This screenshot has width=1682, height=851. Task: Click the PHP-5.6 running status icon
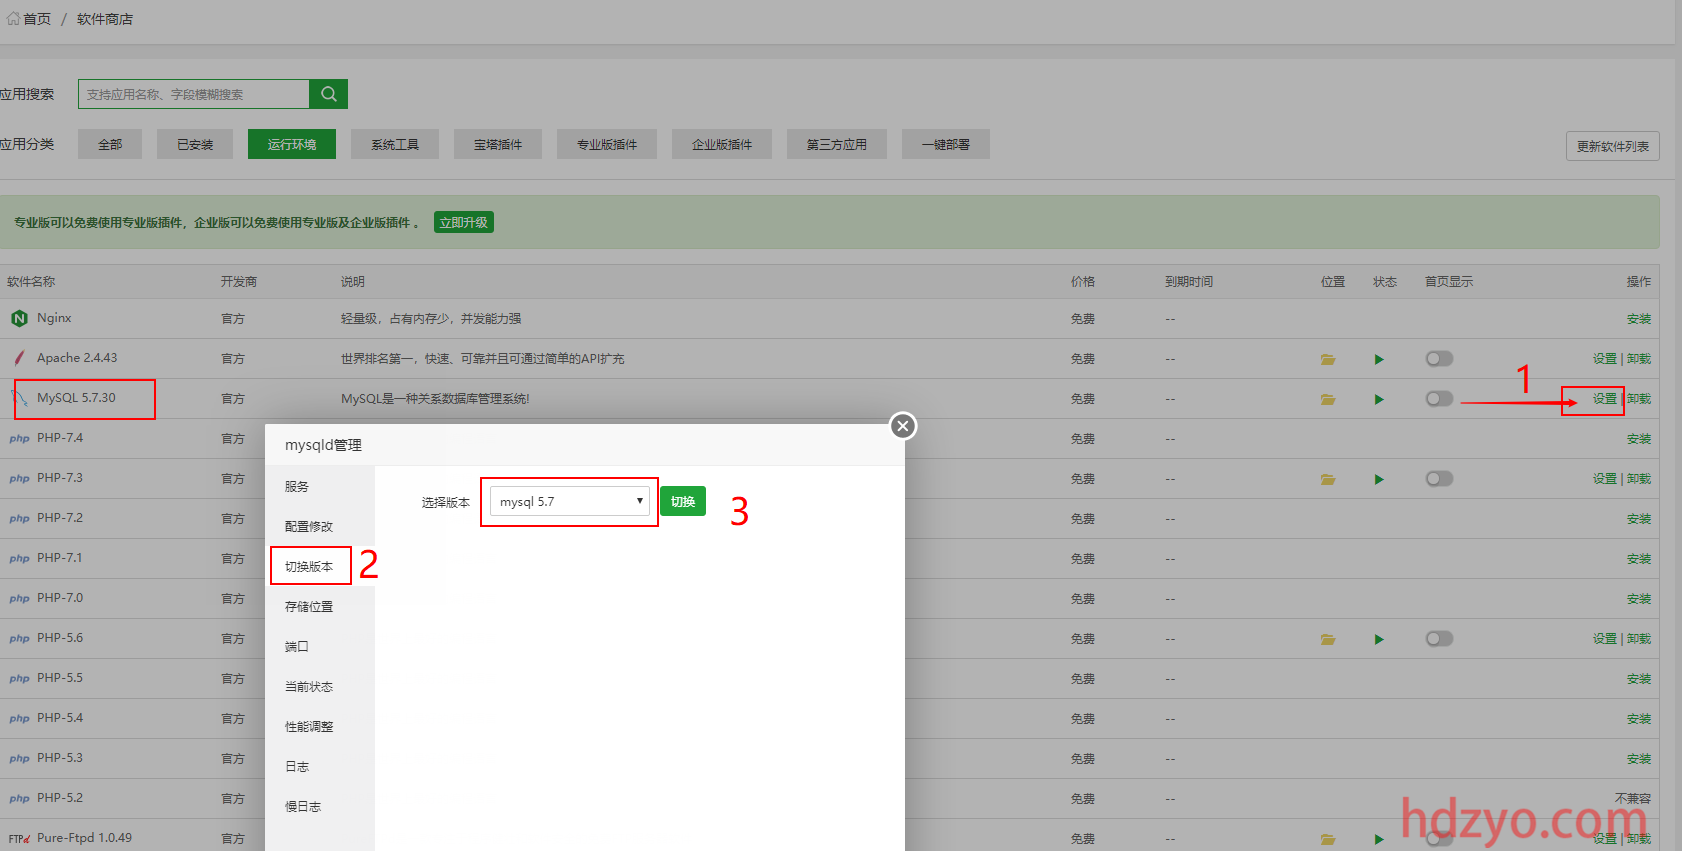click(1379, 639)
